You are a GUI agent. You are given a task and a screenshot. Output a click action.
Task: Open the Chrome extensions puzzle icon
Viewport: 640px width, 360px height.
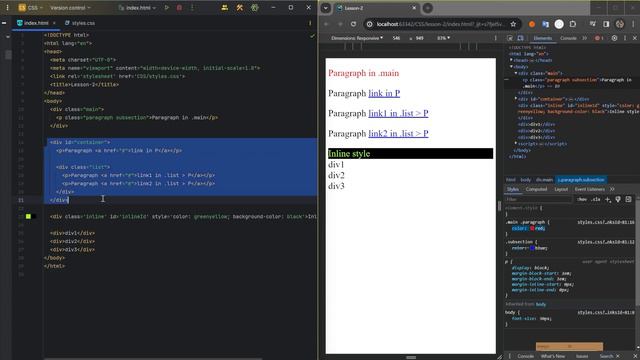tap(573, 24)
